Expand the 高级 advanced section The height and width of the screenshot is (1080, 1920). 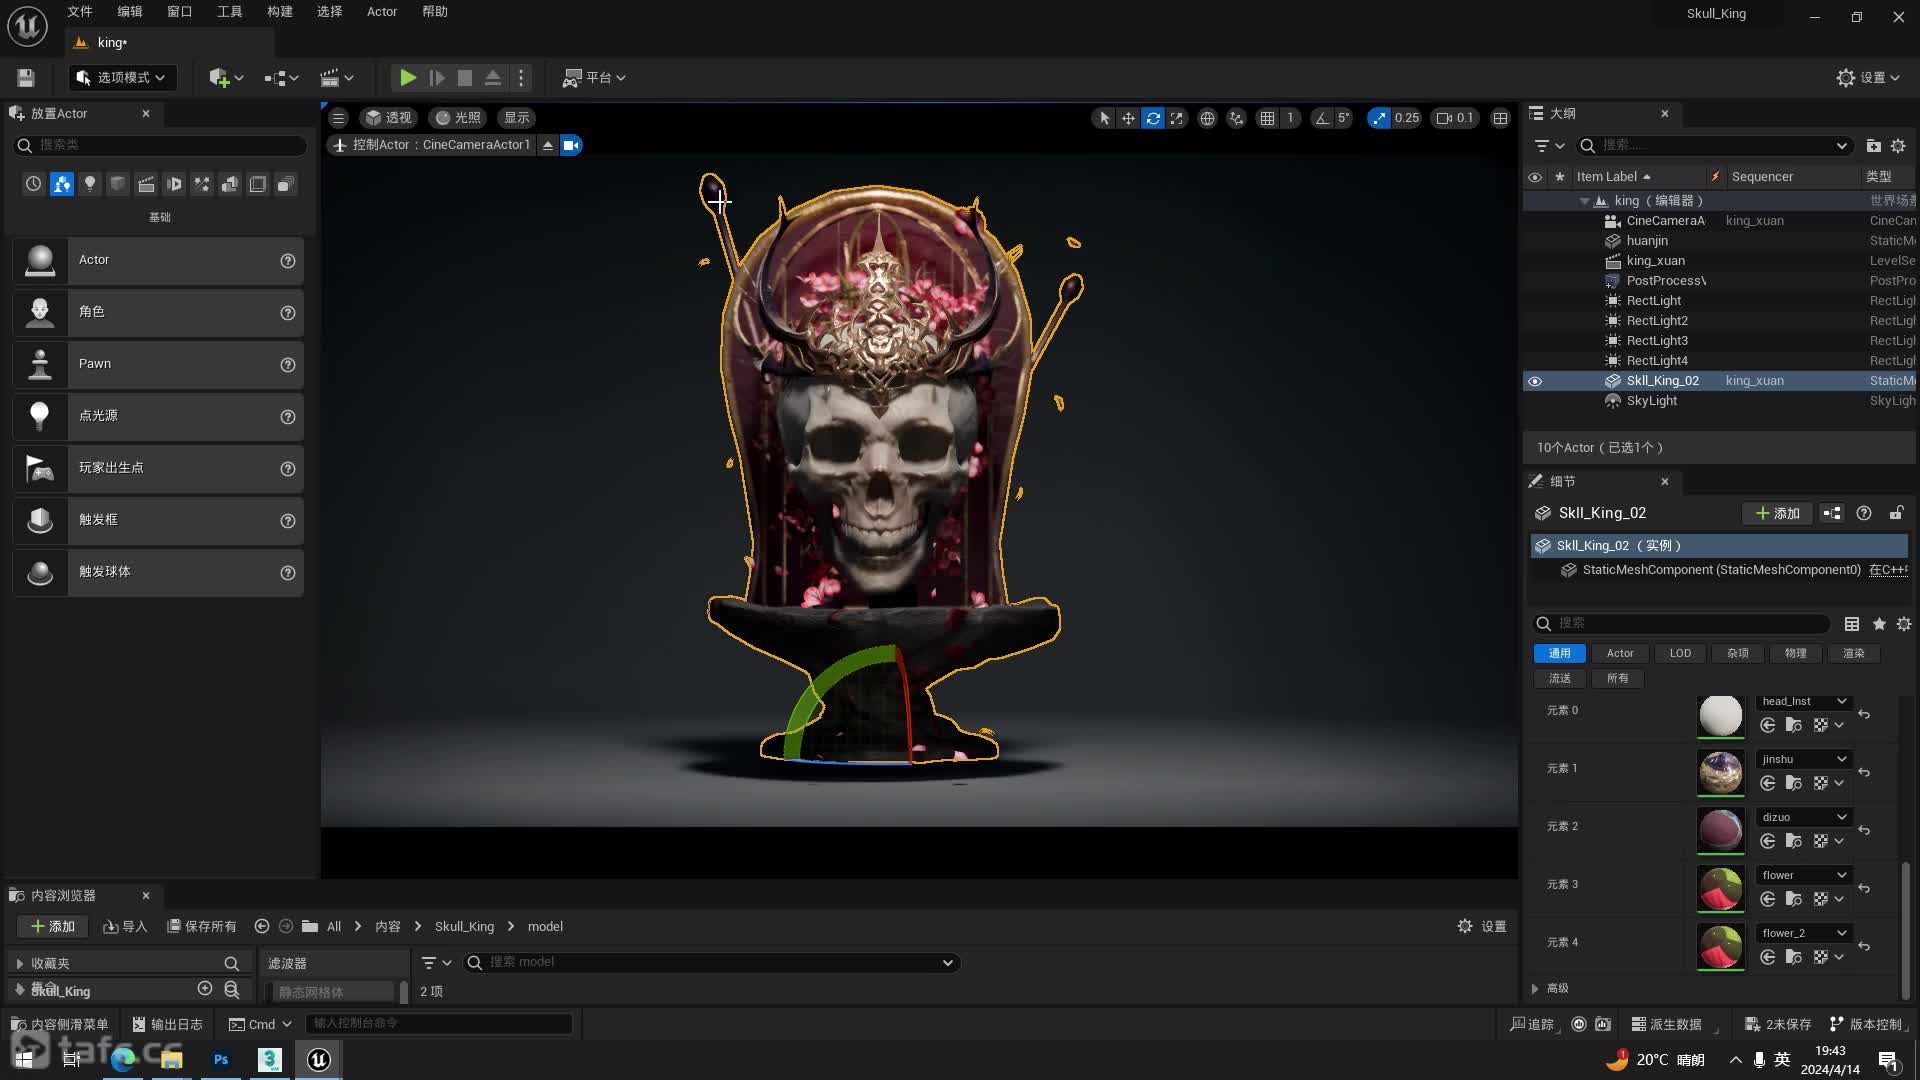click(1535, 988)
